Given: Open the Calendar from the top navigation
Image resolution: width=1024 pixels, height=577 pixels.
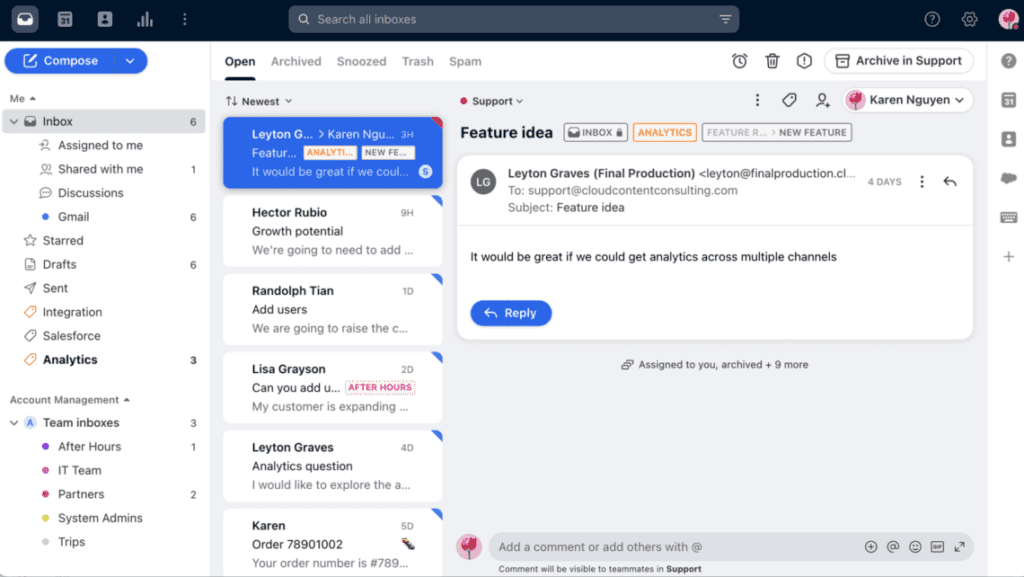Looking at the screenshot, I should click(64, 19).
